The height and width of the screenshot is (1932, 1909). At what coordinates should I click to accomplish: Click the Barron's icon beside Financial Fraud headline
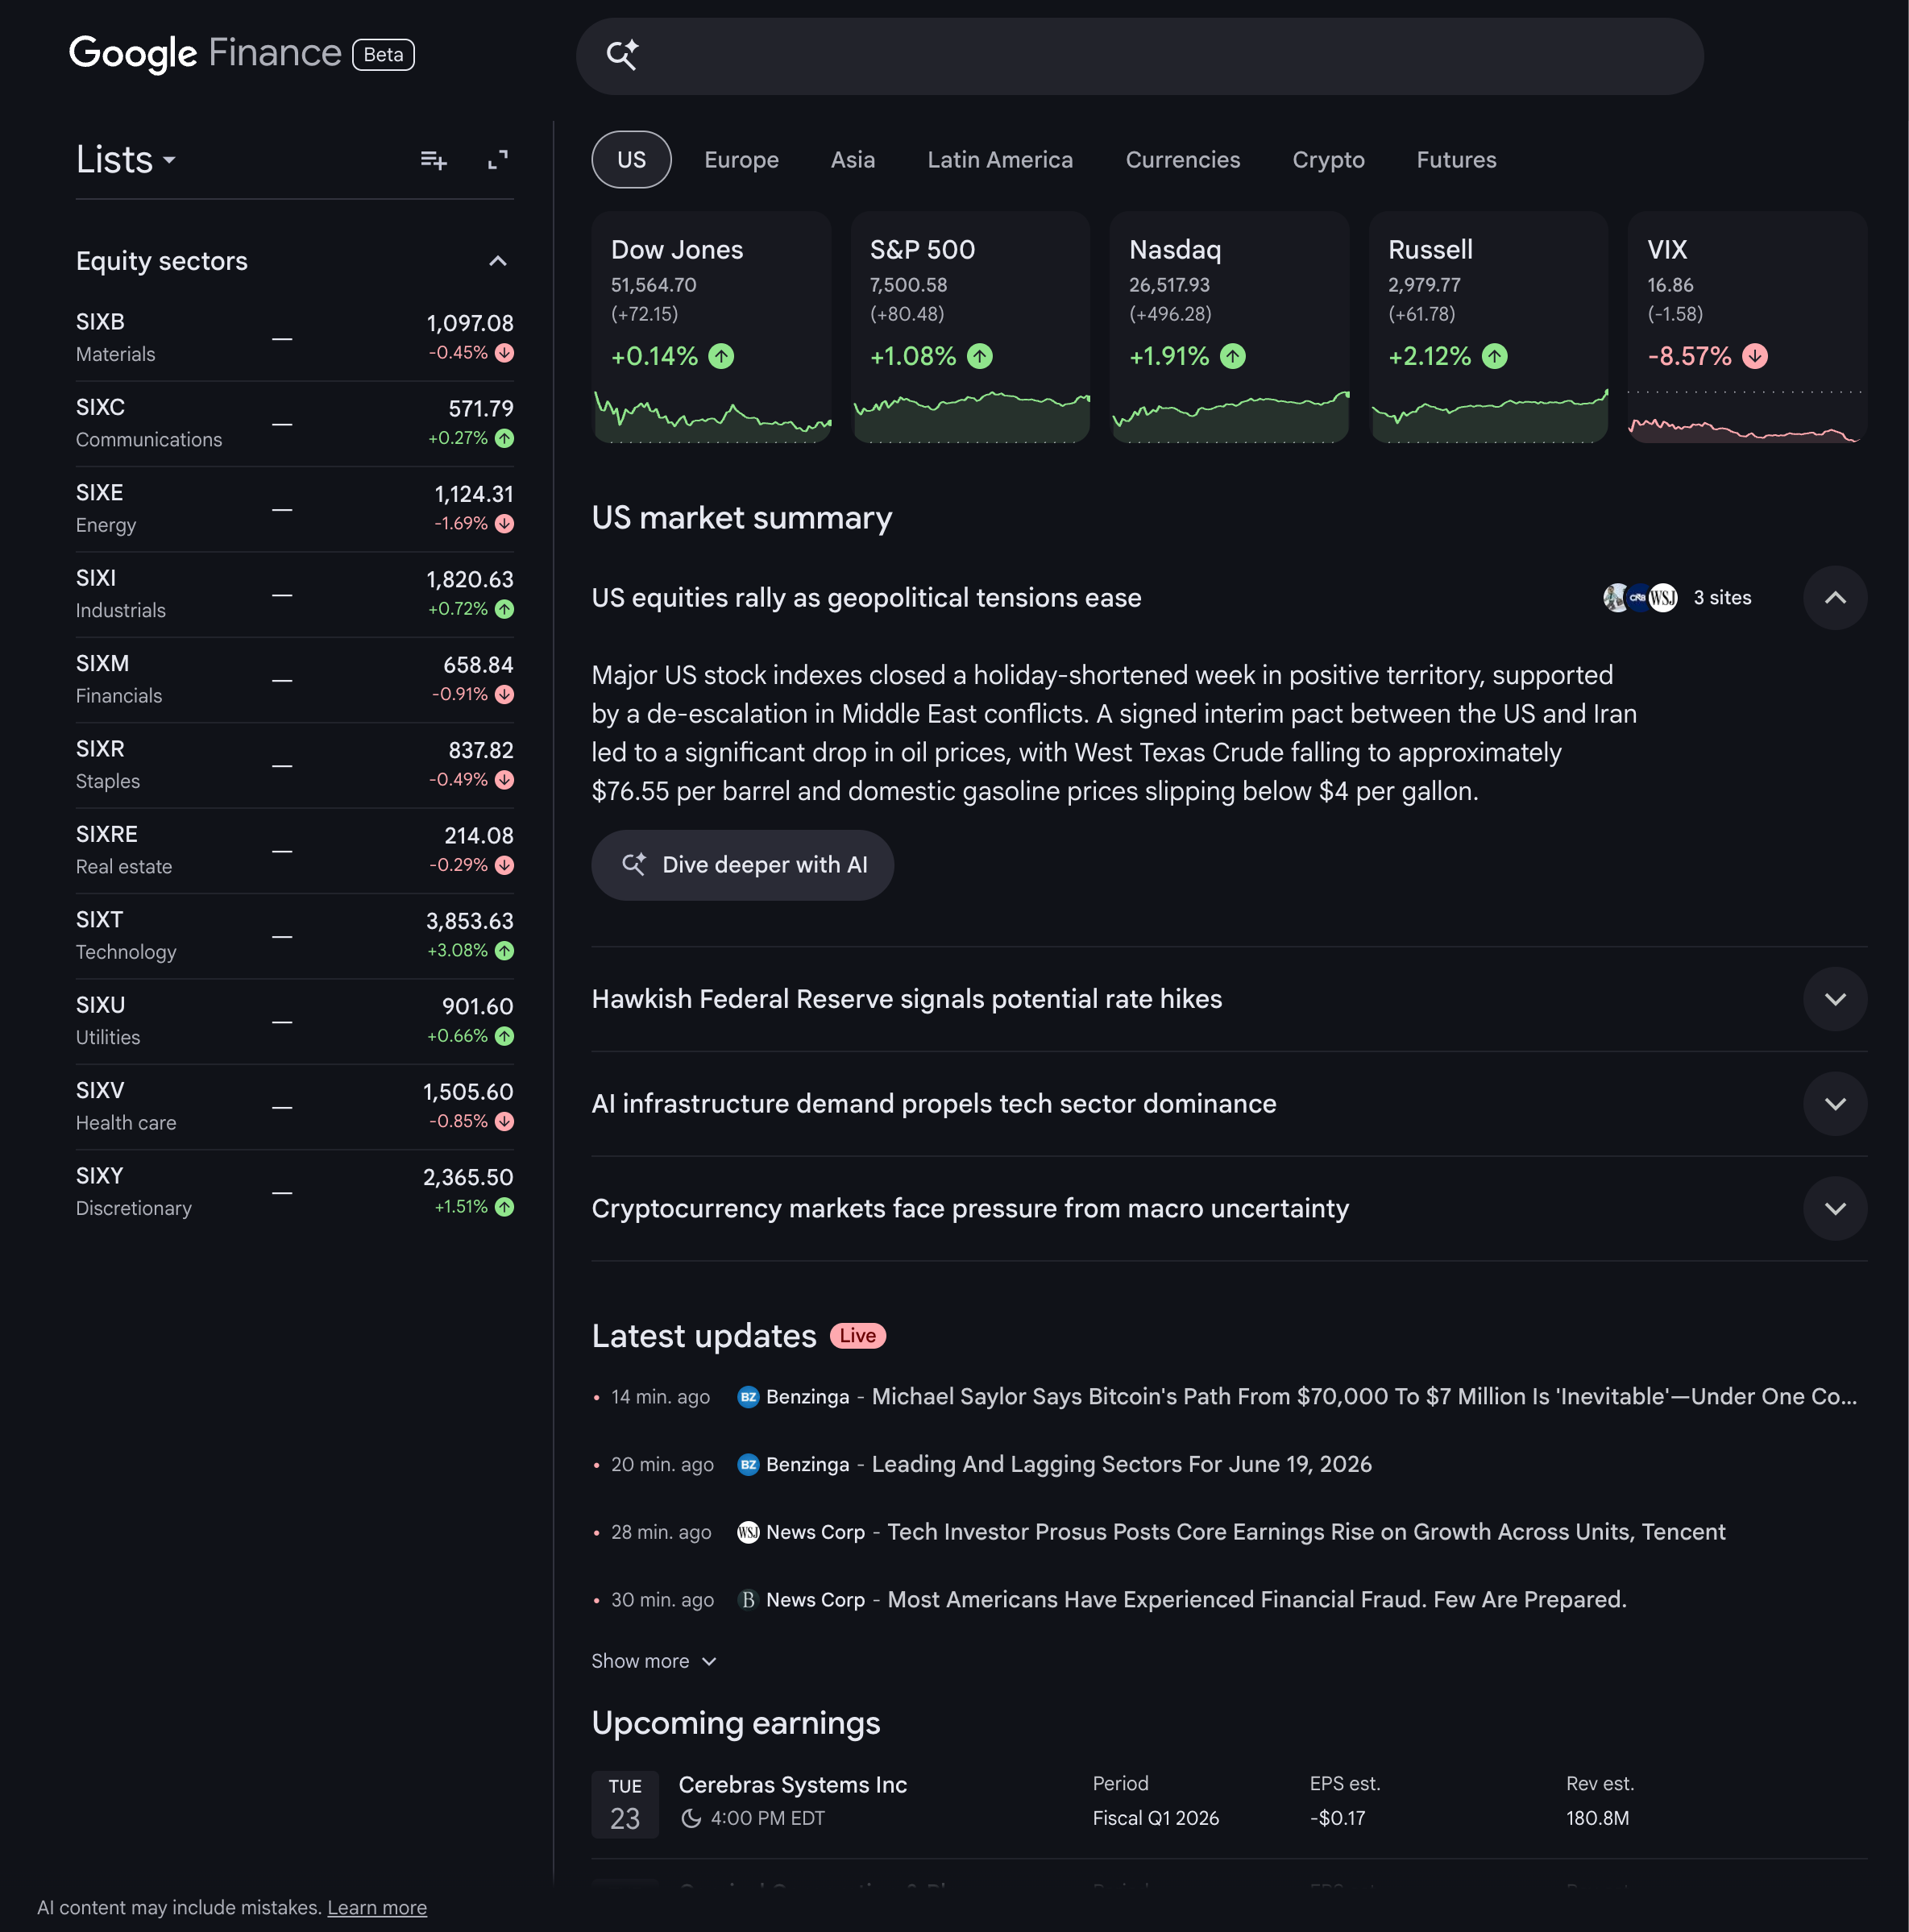748,1600
